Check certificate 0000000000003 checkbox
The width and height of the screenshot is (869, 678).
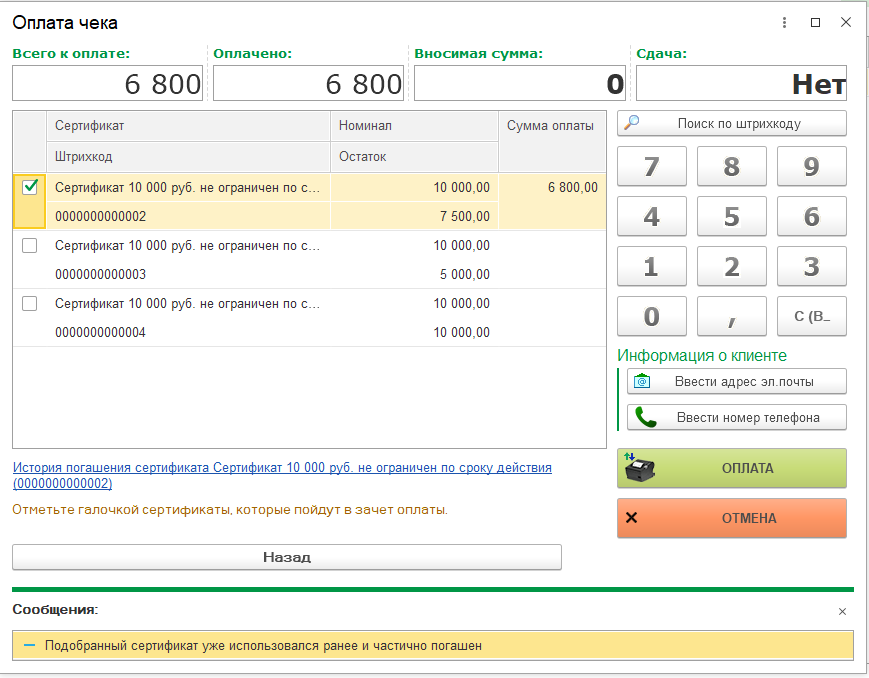(29, 246)
